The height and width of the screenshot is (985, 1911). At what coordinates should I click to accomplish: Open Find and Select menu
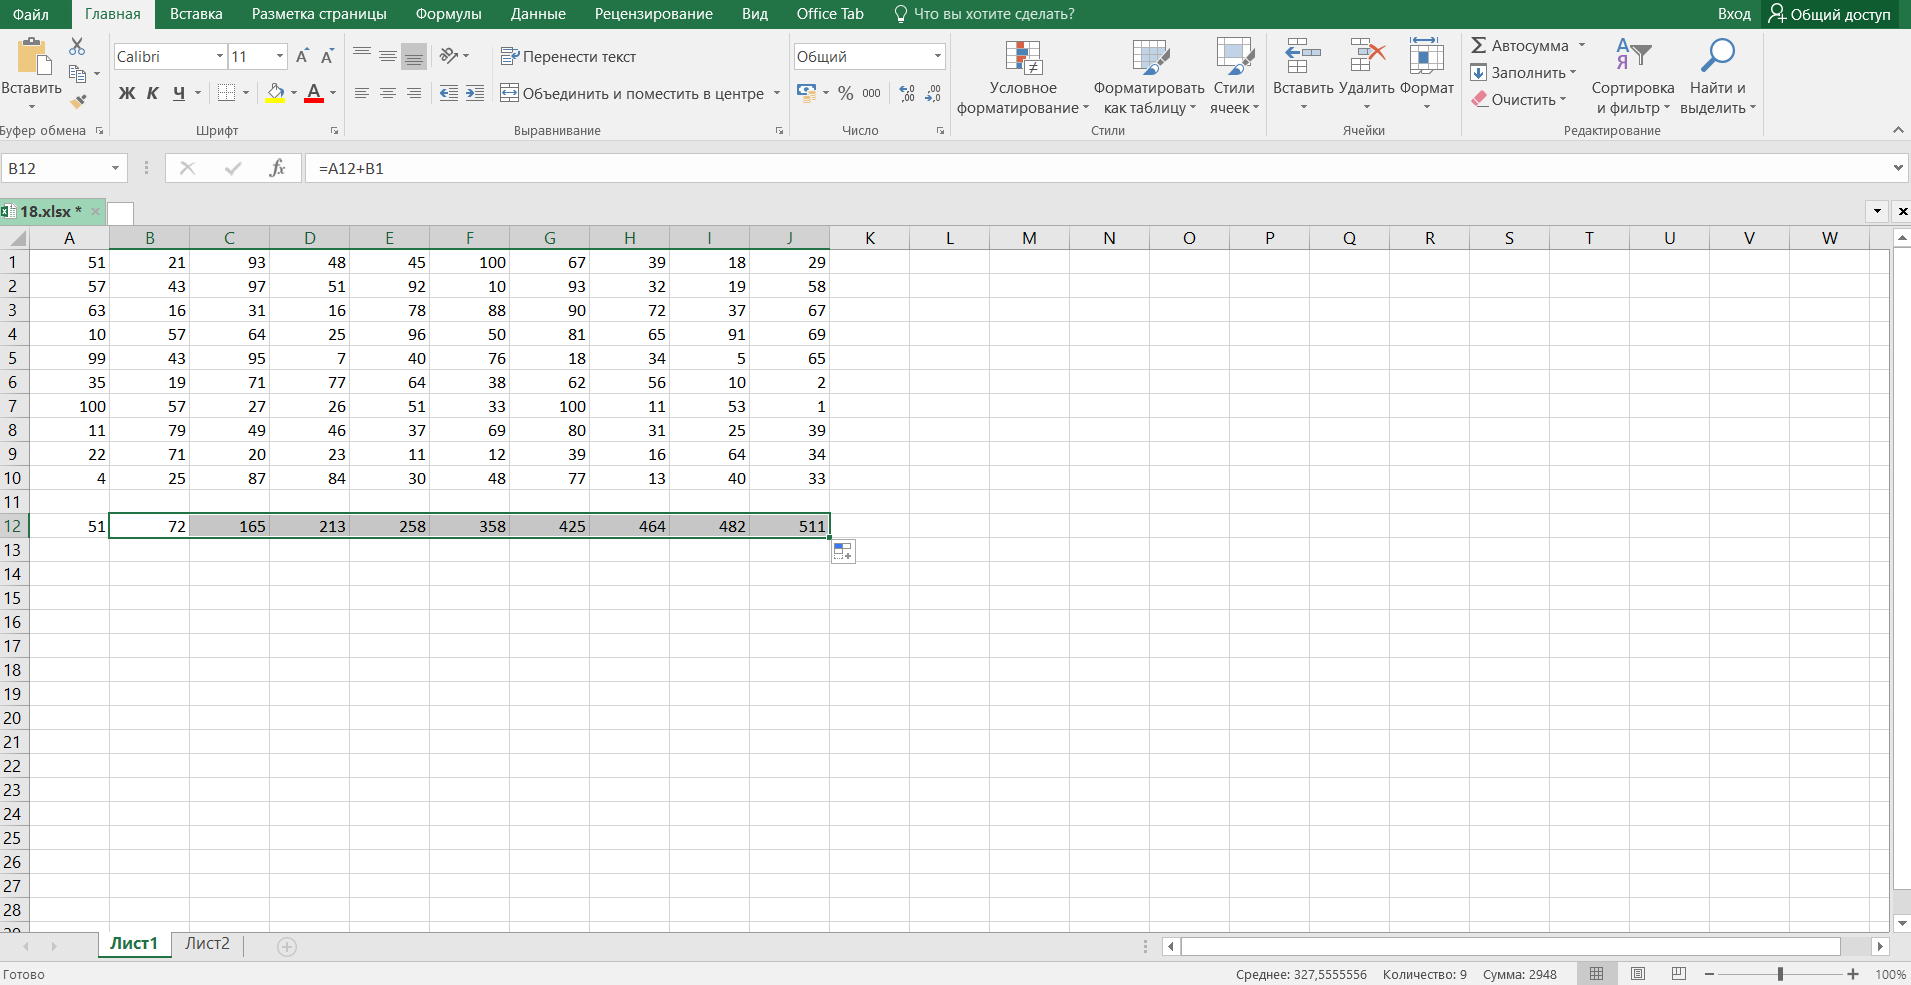click(1718, 78)
